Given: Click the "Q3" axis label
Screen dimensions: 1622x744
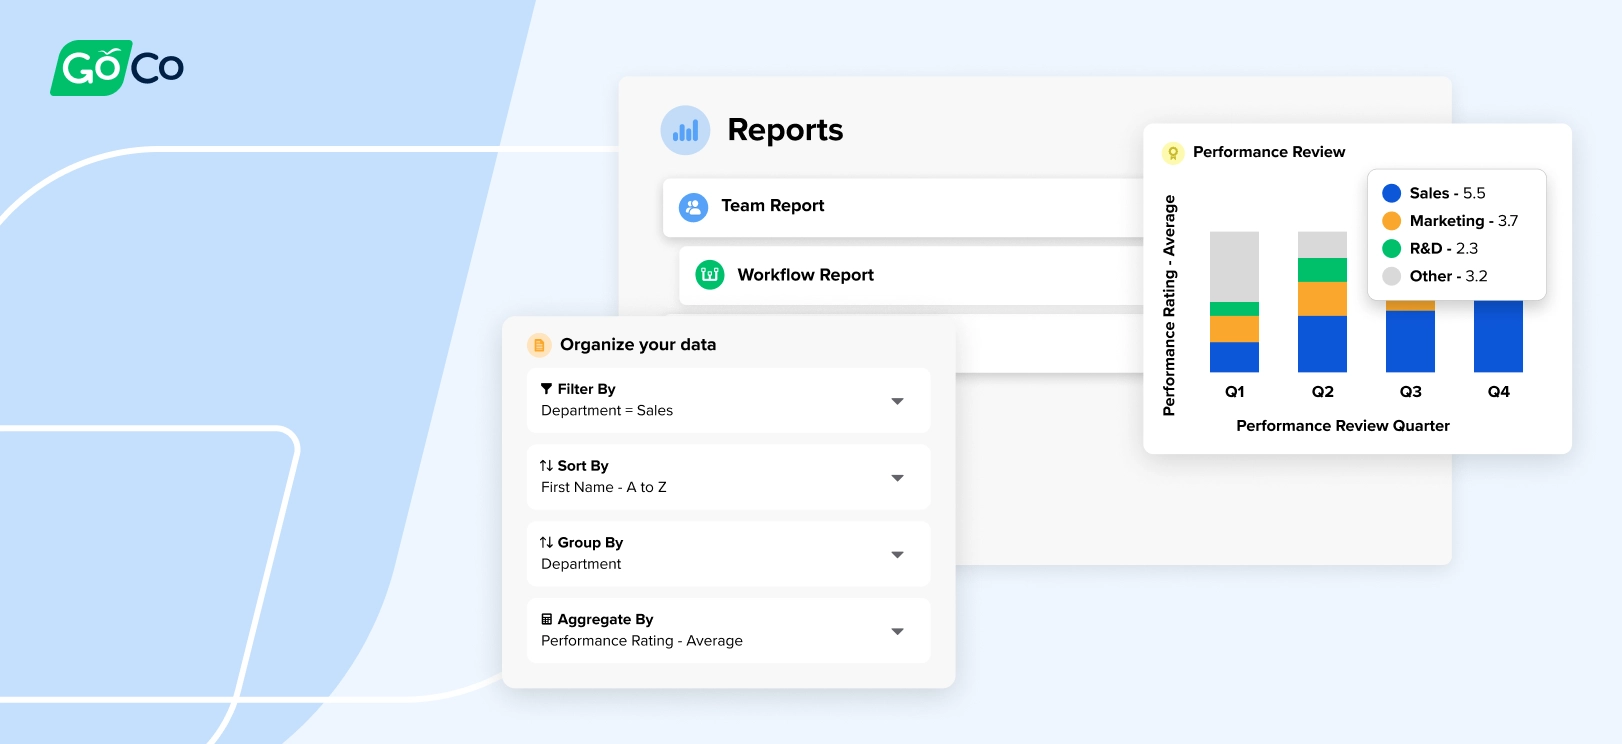Looking at the screenshot, I should [1411, 392].
